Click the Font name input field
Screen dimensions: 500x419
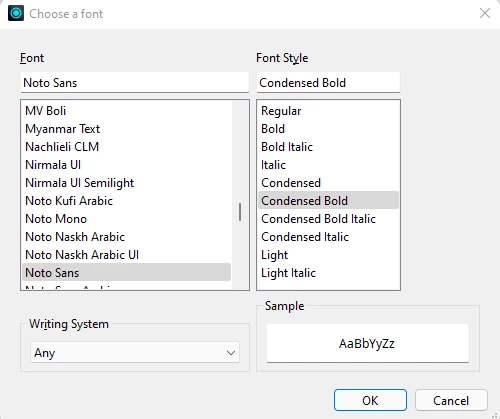click(x=135, y=82)
